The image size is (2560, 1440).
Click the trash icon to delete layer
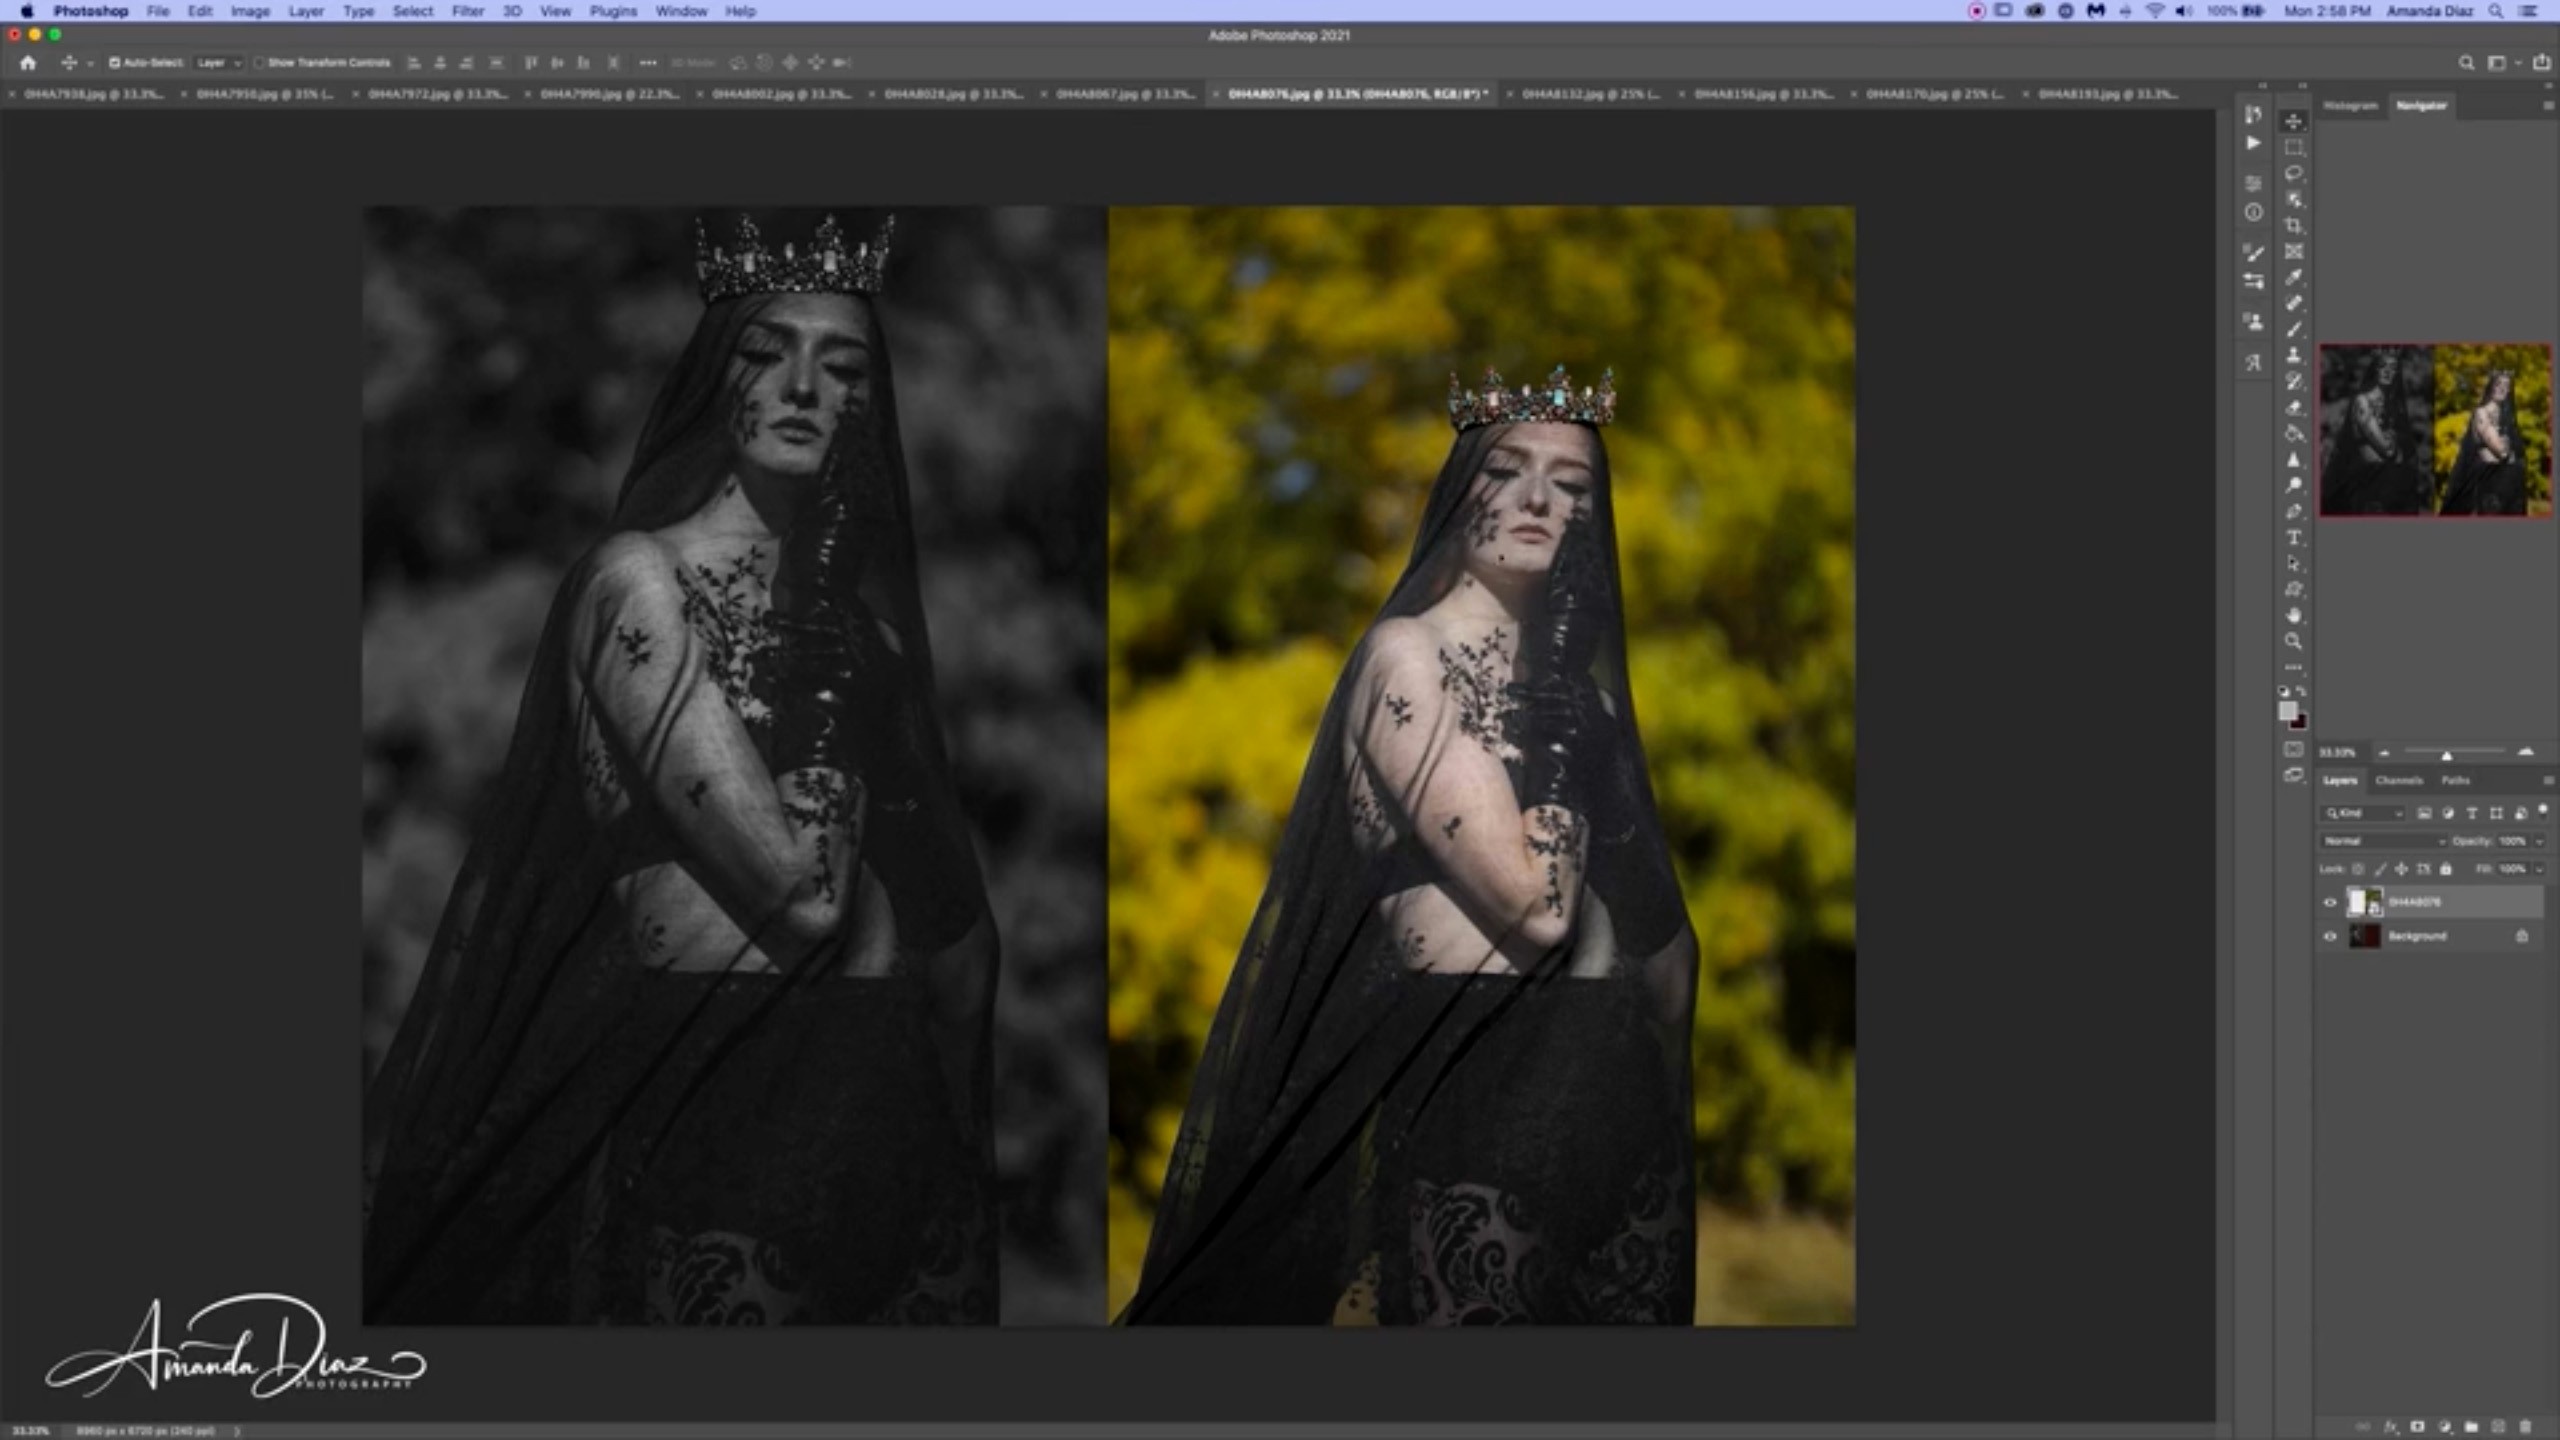point(2525,1427)
